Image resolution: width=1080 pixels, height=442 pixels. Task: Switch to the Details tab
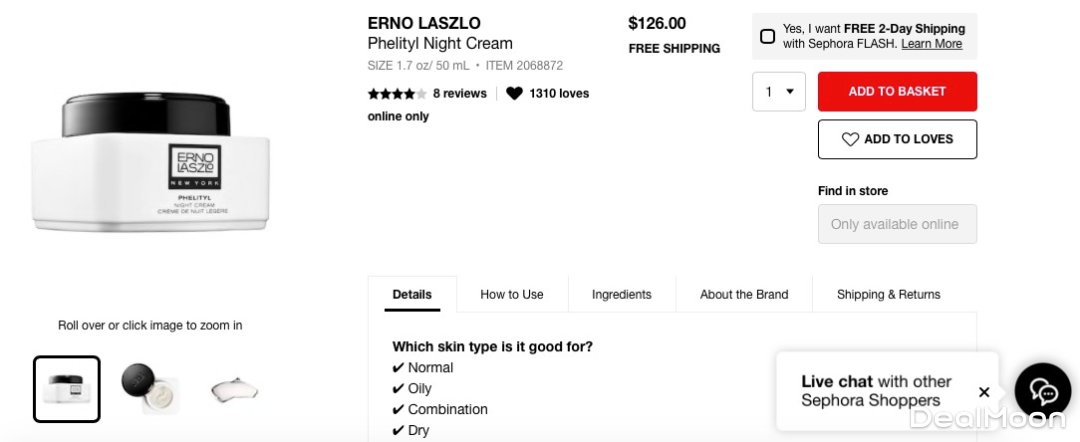tap(412, 295)
